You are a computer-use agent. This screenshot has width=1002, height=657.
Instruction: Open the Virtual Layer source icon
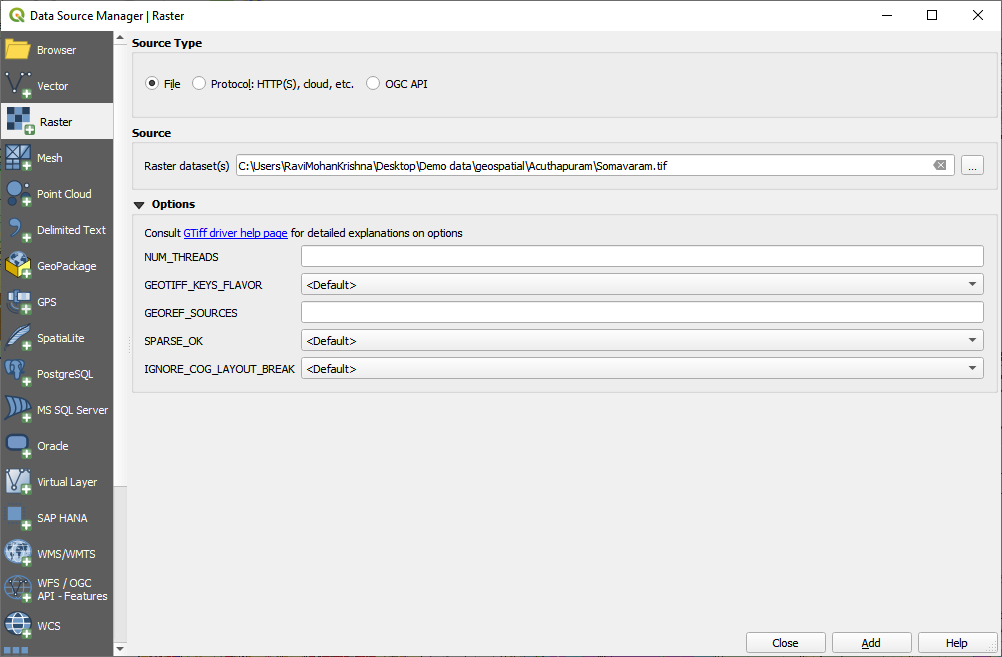18,482
